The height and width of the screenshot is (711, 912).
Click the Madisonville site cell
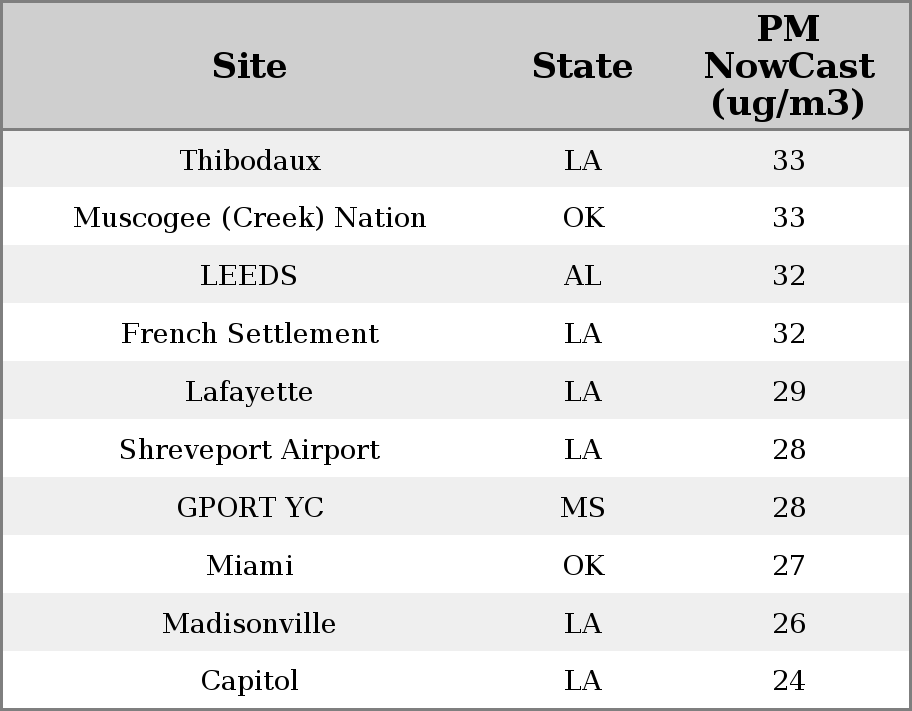tap(249, 624)
